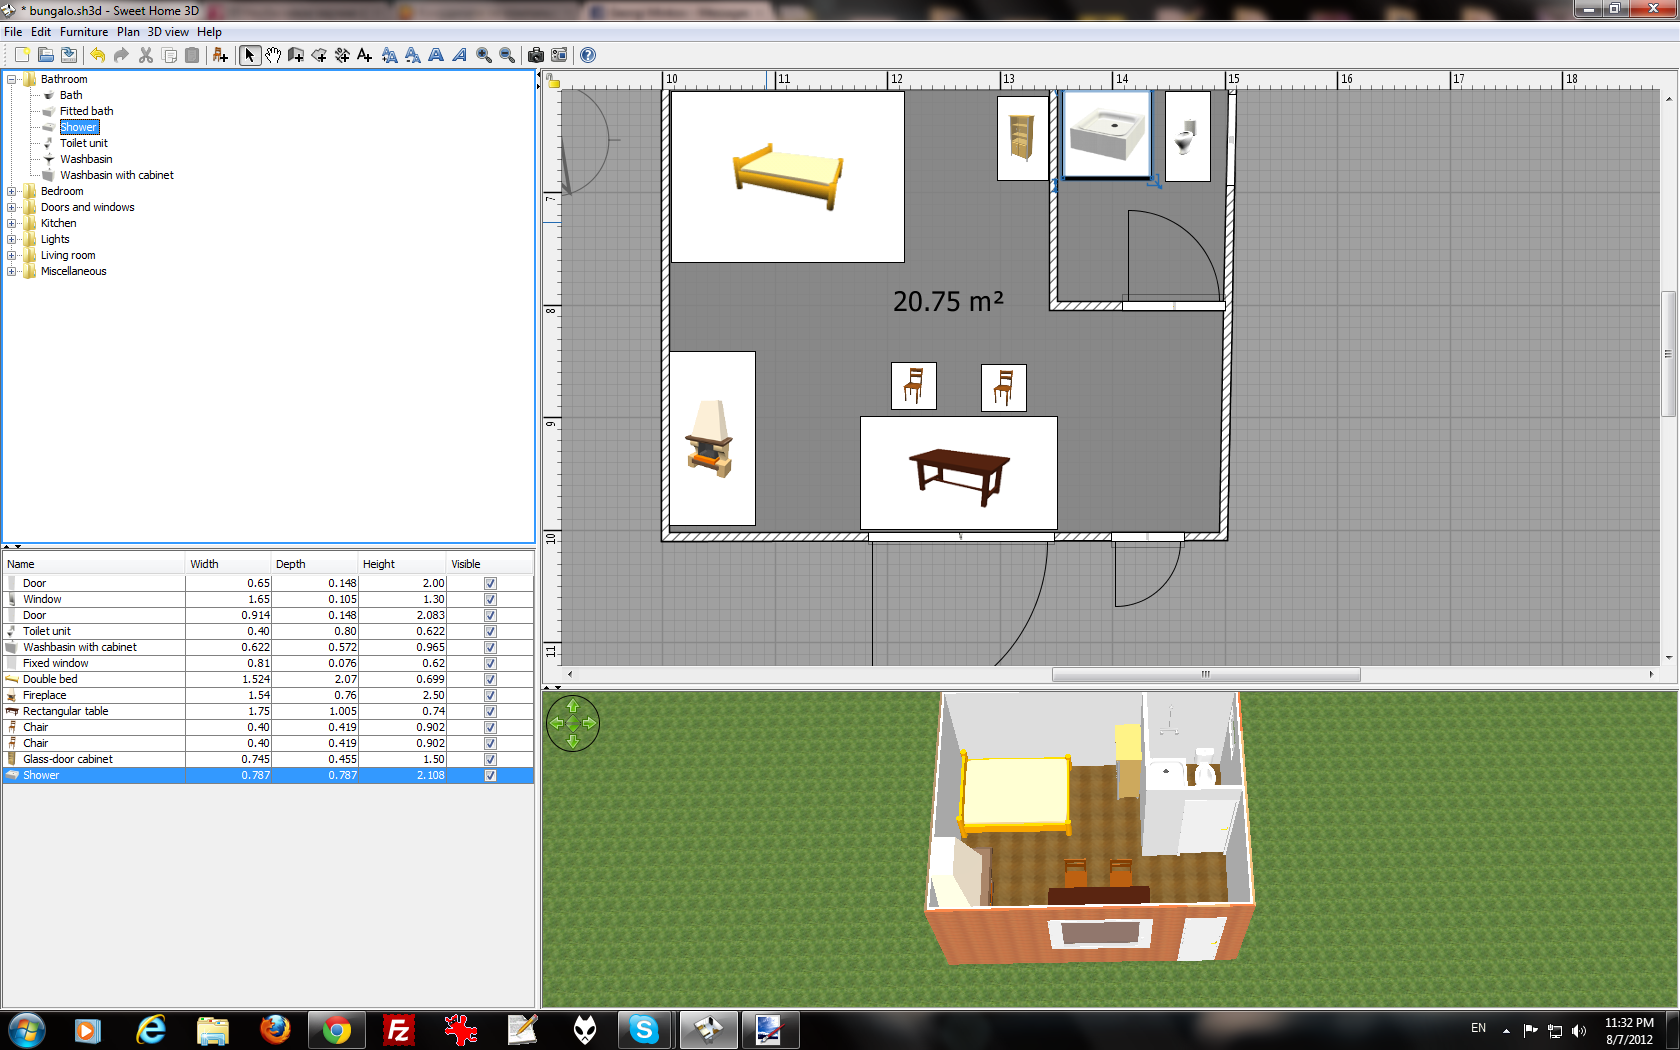1680x1050 pixels.
Task: Uncheck visibility of the Fireplace row
Action: pyautogui.click(x=490, y=695)
